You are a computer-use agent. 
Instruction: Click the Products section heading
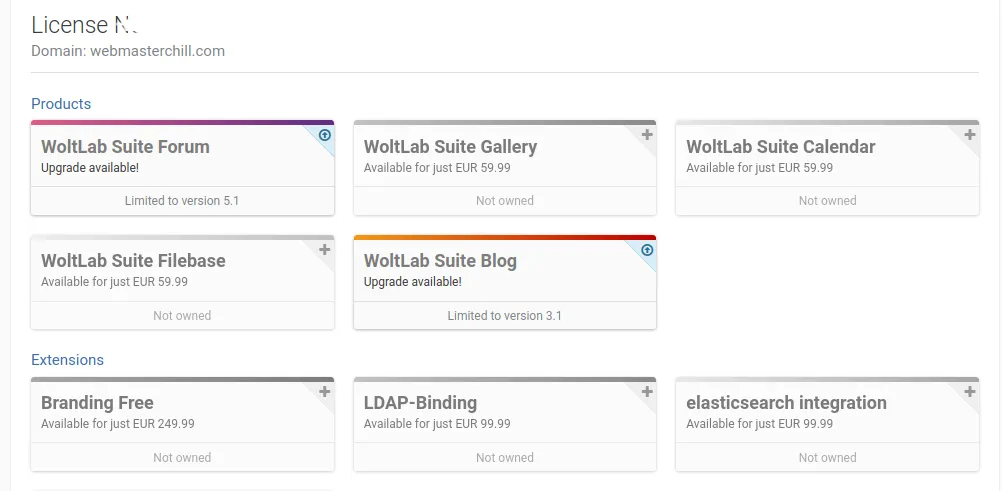click(x=61, y=104)
